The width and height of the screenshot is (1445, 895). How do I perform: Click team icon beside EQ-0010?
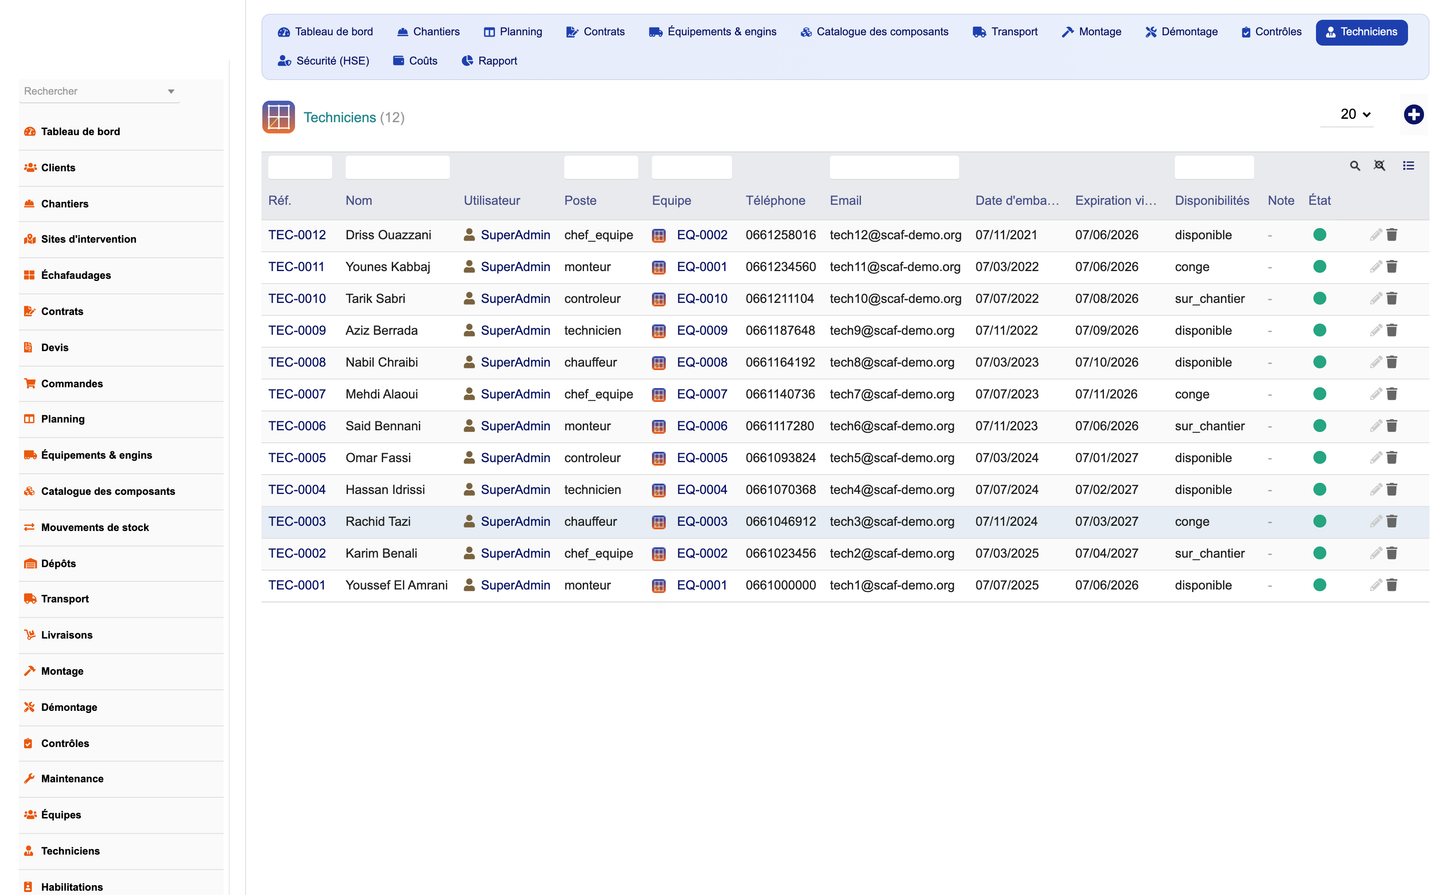(x=659, y=299)
